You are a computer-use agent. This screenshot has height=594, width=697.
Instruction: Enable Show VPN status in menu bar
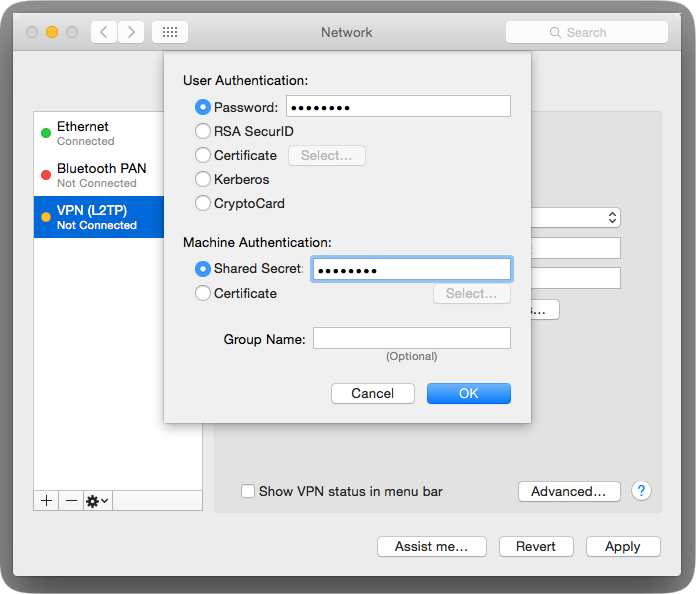point(248,491)
